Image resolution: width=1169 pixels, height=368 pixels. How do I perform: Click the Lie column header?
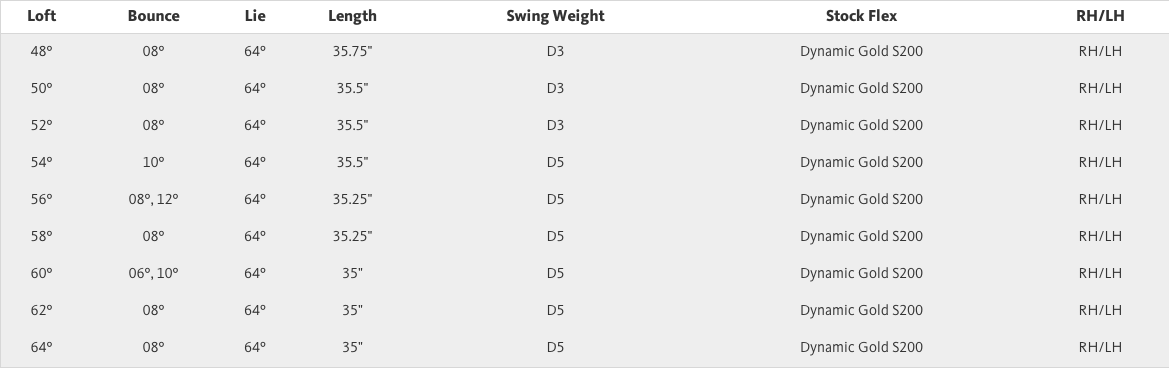tap(255, 16)
